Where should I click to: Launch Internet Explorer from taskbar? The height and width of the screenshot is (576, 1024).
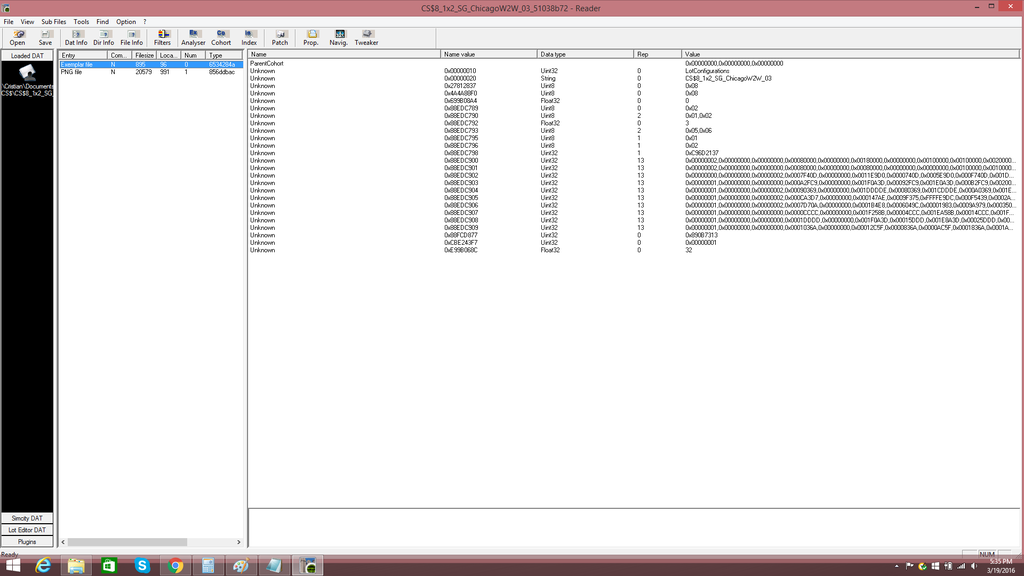click(x=43, y=566)
